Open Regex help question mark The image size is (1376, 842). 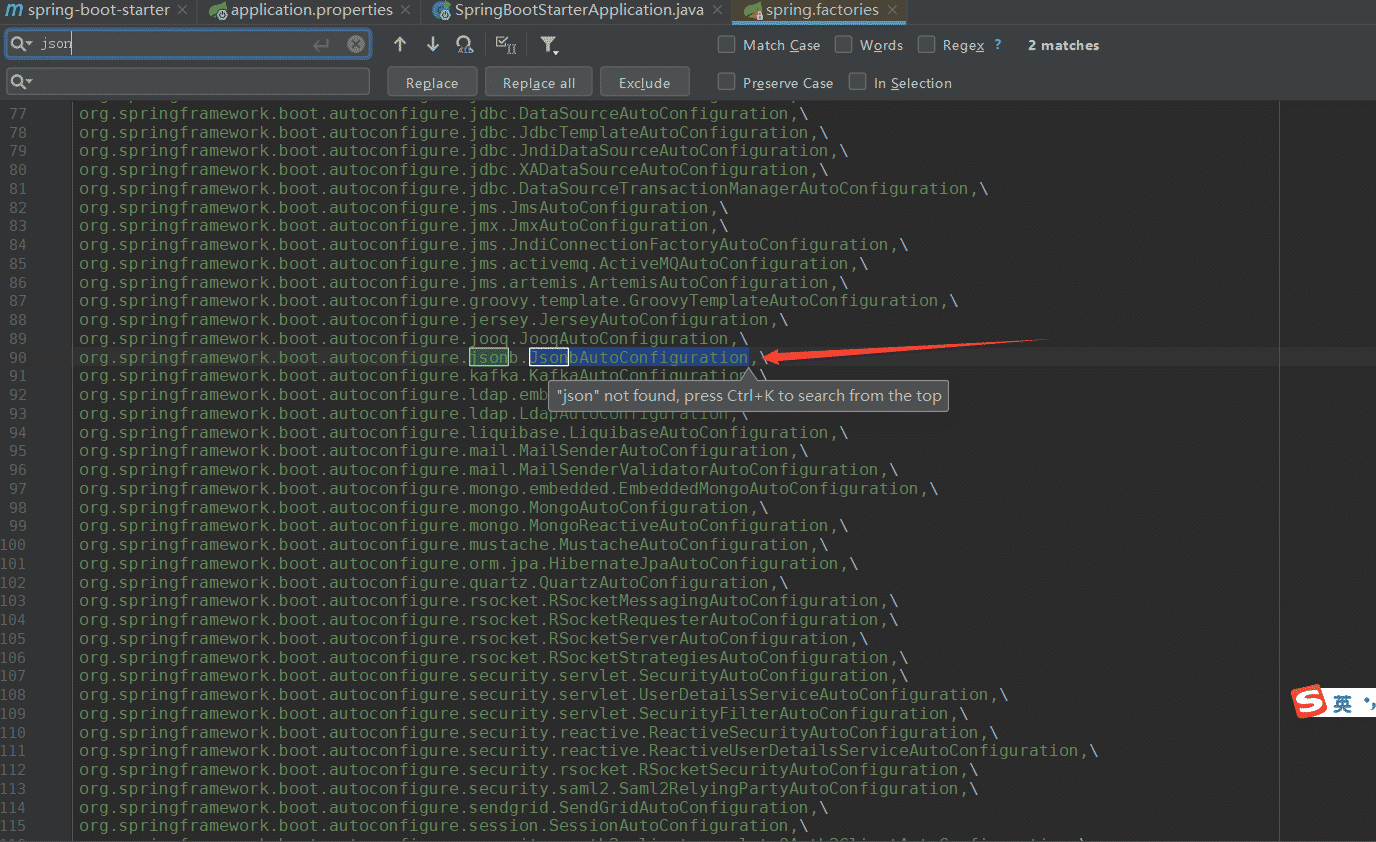click(x=998, y=45)
